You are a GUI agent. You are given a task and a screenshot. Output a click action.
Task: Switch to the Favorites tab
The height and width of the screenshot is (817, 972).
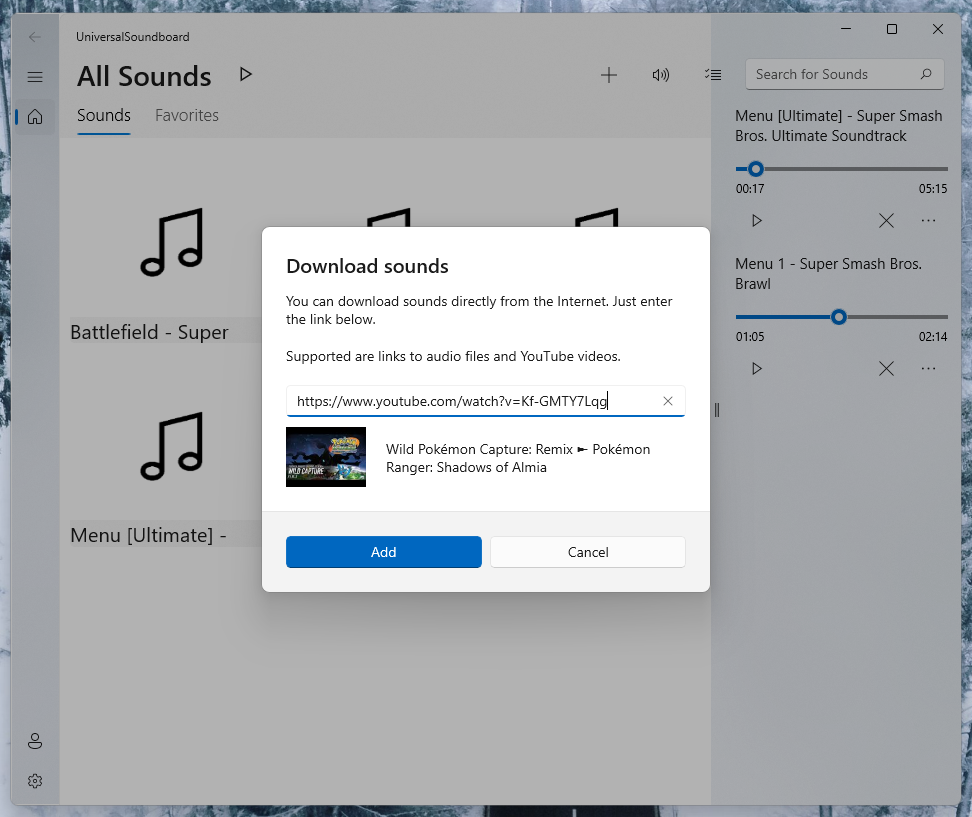pyautogui.click(x=187, y=115)
